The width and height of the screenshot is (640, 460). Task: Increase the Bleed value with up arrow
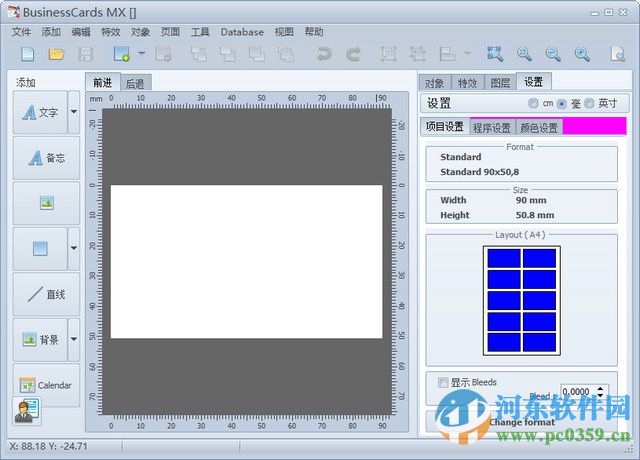(x=600, y=389)
